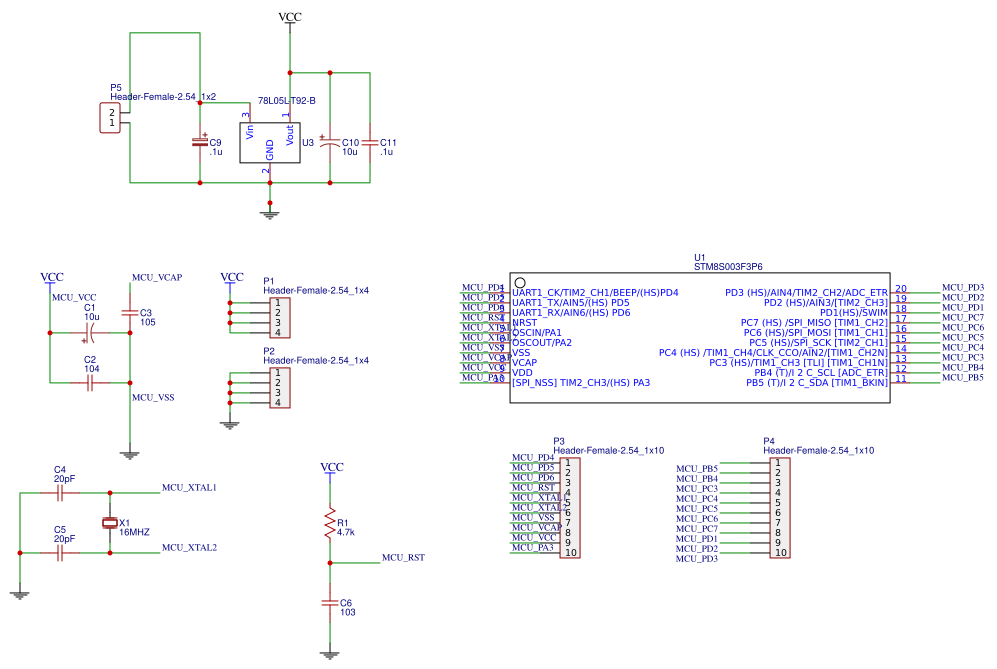Click the VDD pin name in U1

point(523,373)
